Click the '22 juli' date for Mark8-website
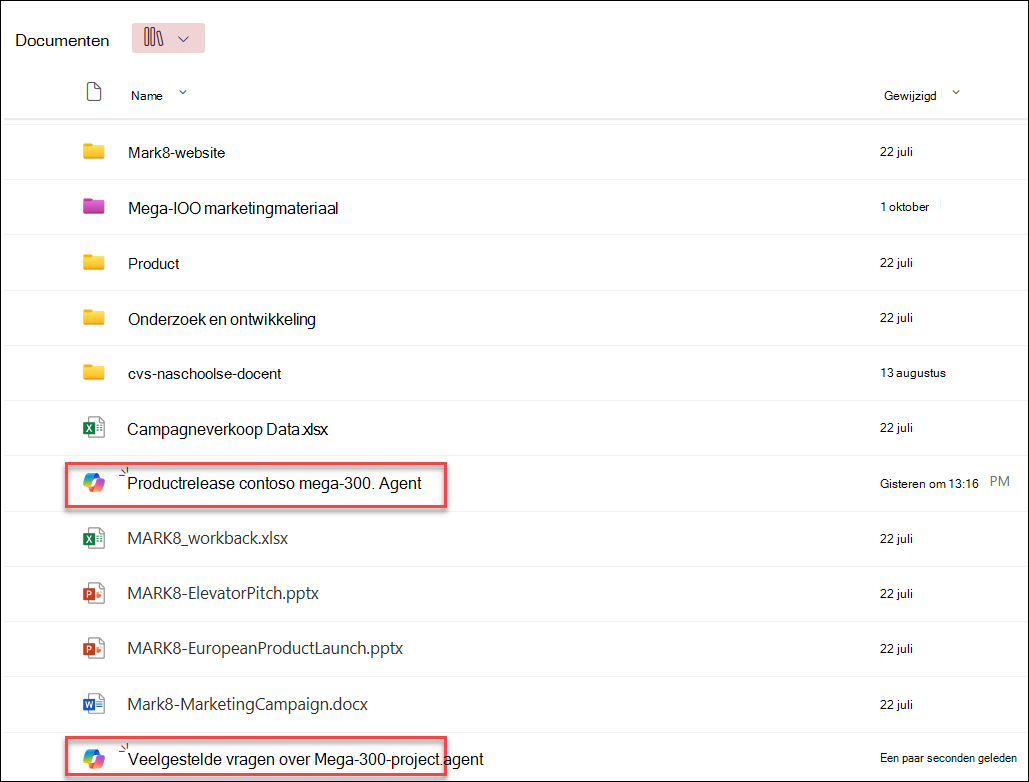Screen dimensions: 1029x782 click(x=896, y=152)
